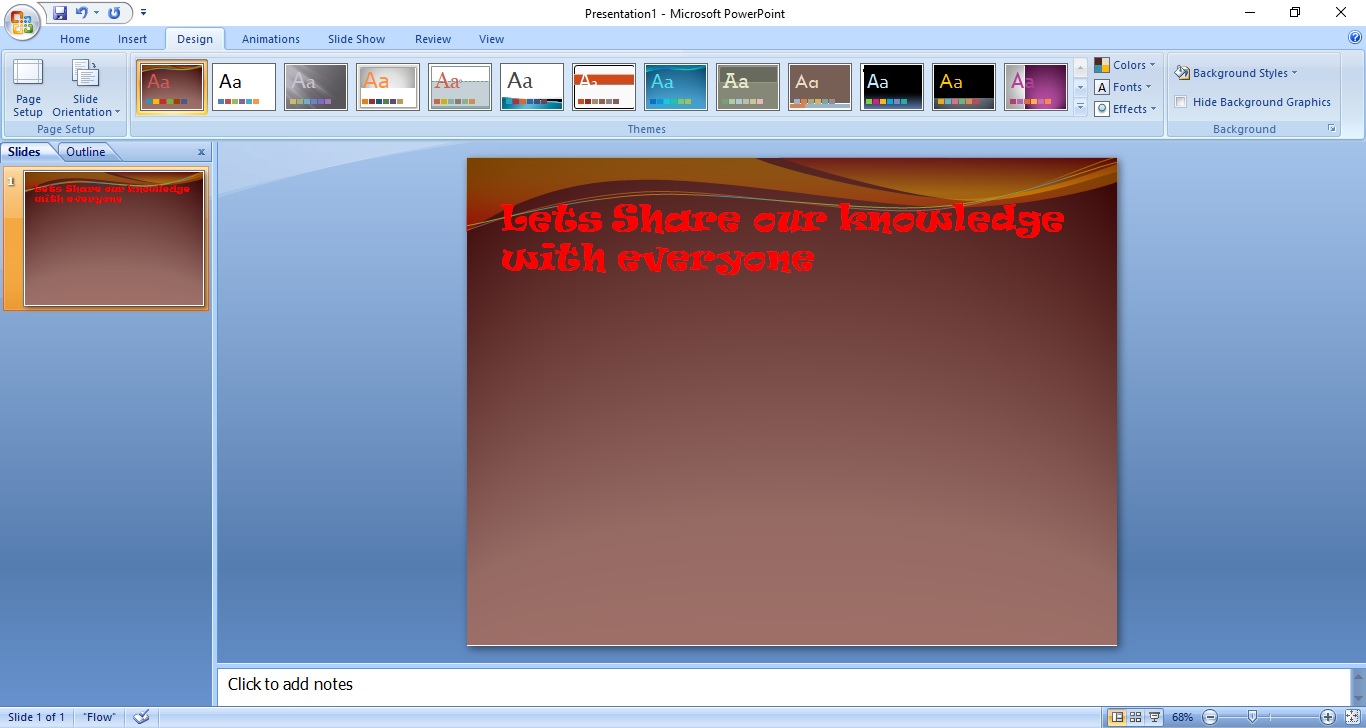The height and width of the screenshot is (728, 1366).
Task: Click the Redo/Repeat icon
Action: pyautogui.click(x=114, y=13)
